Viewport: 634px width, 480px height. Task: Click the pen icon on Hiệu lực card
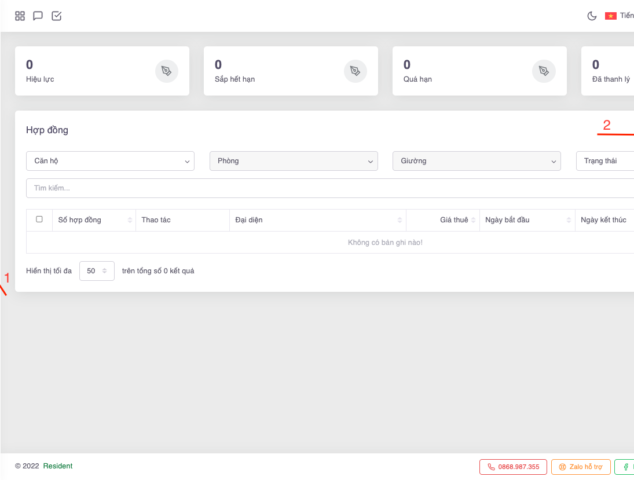point(167,71)
